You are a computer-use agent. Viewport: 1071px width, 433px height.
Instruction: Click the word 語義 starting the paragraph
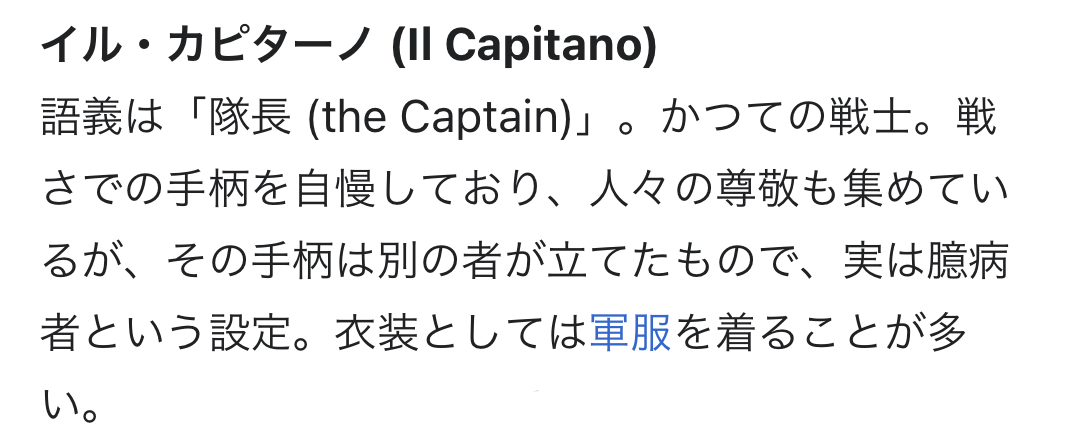82,117
